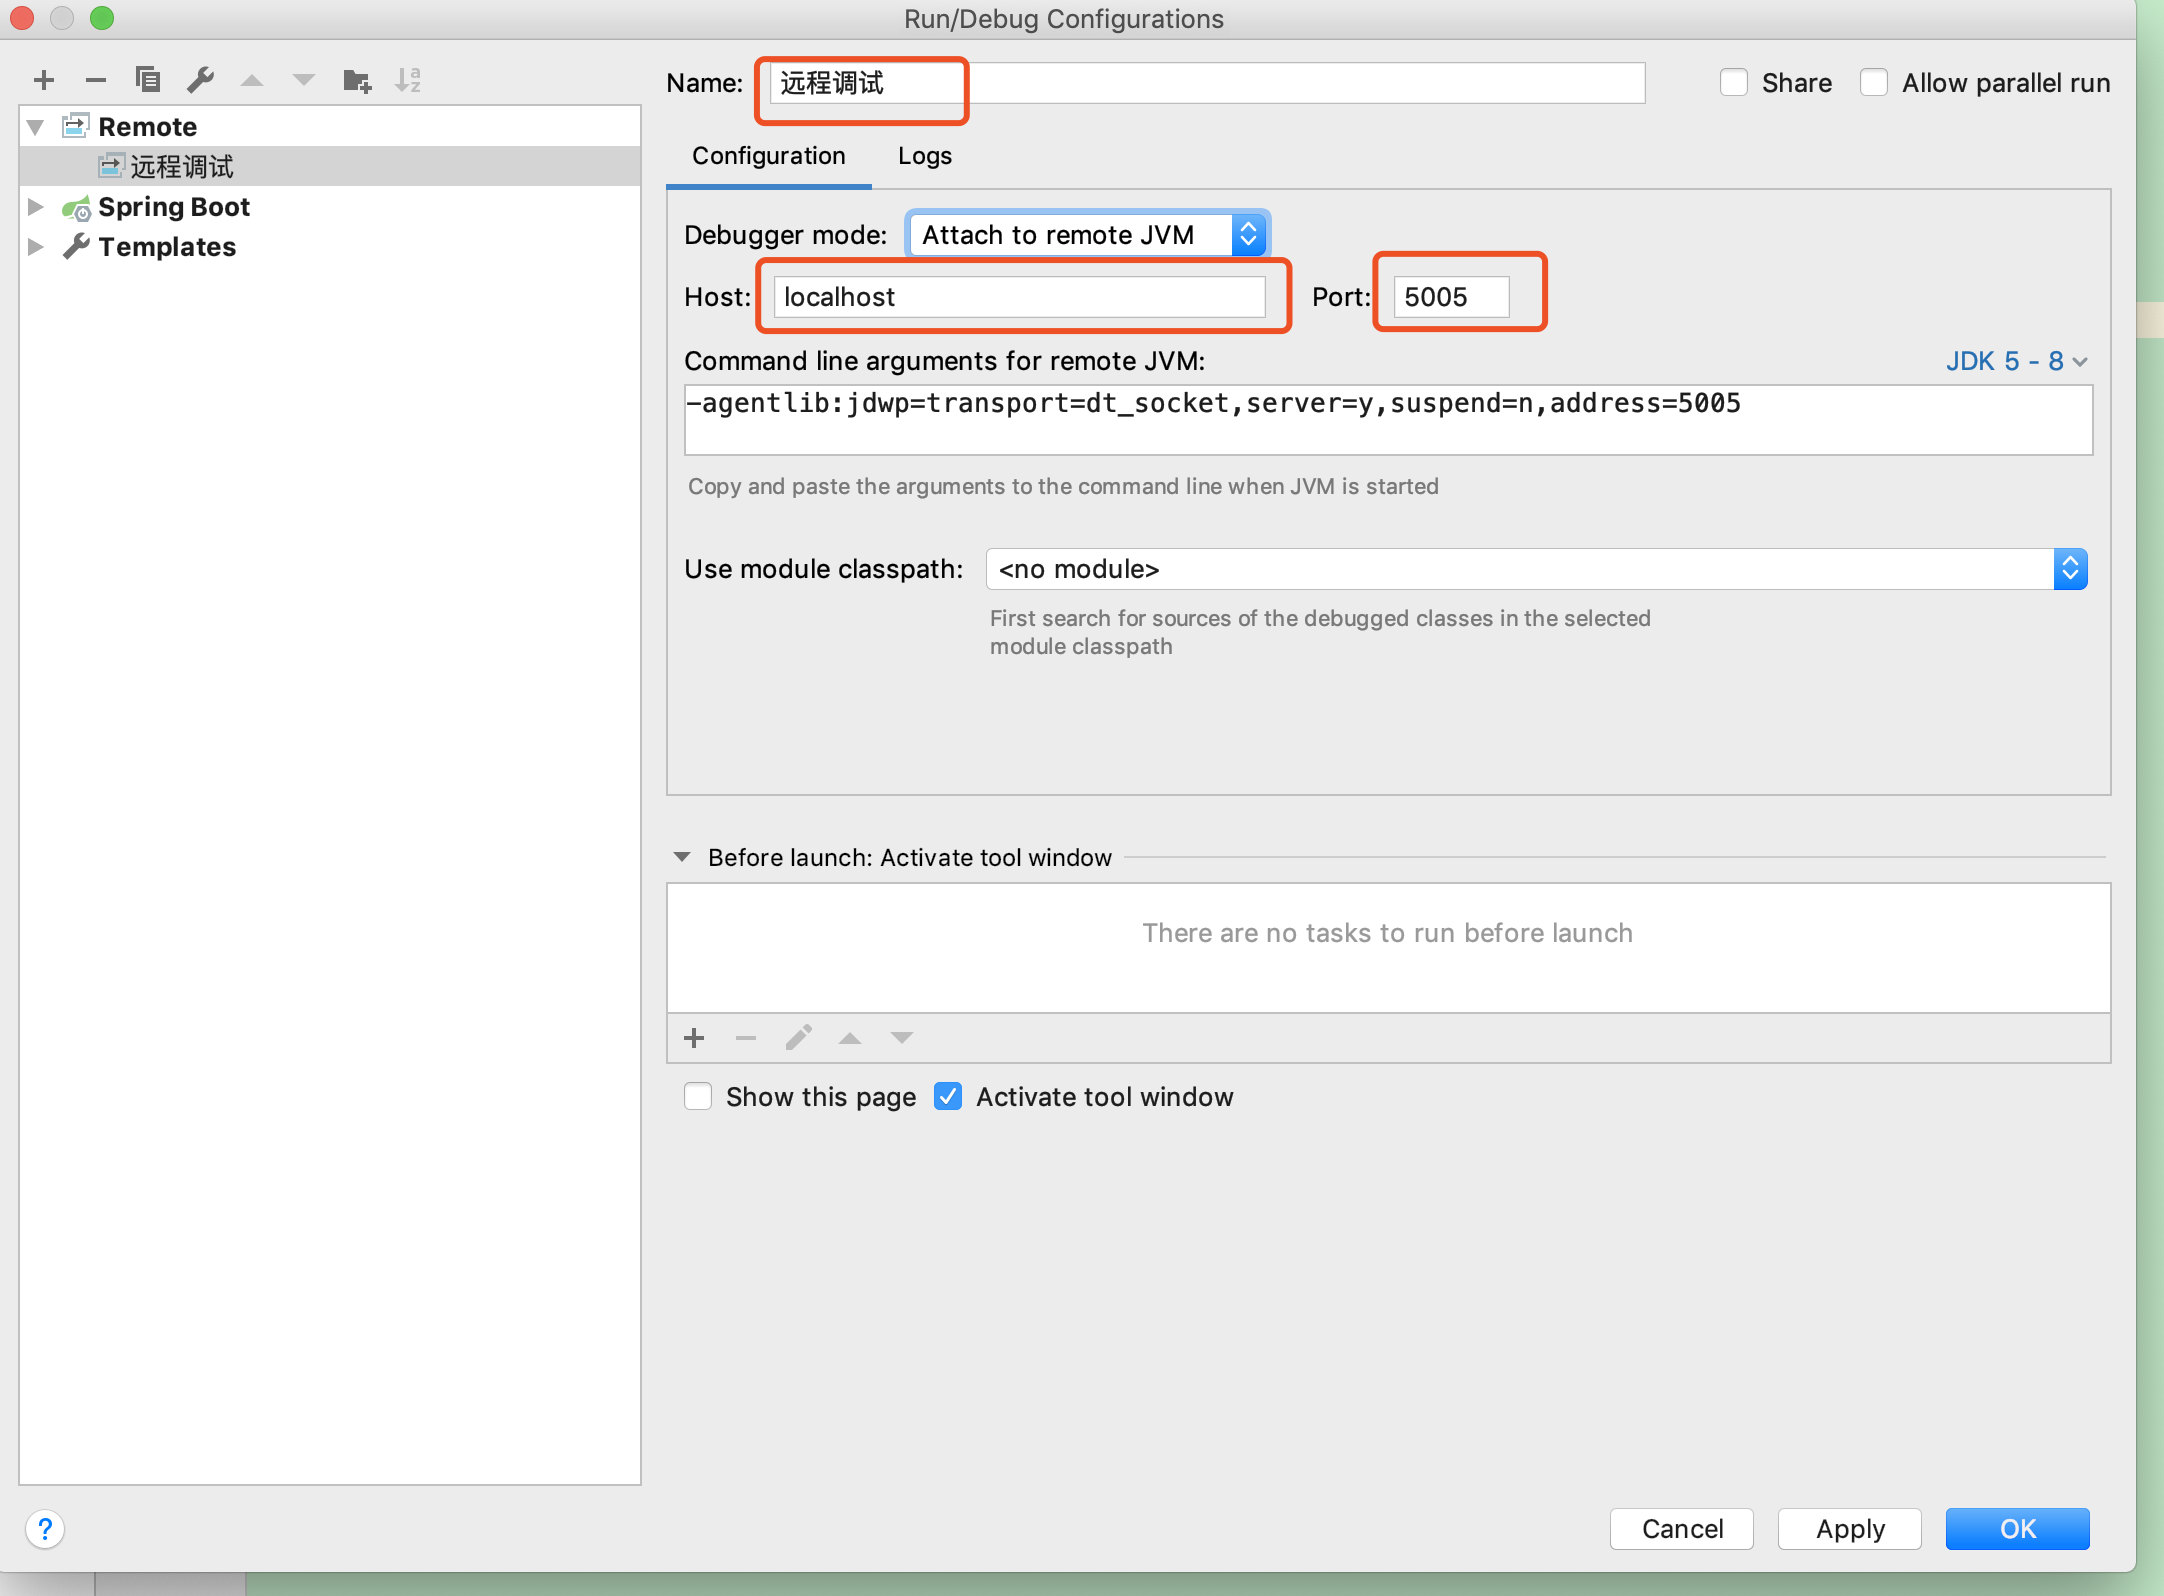Click the Host field with localhost
This screenshot has height=1596, width=2164.
click(1019, 297)
